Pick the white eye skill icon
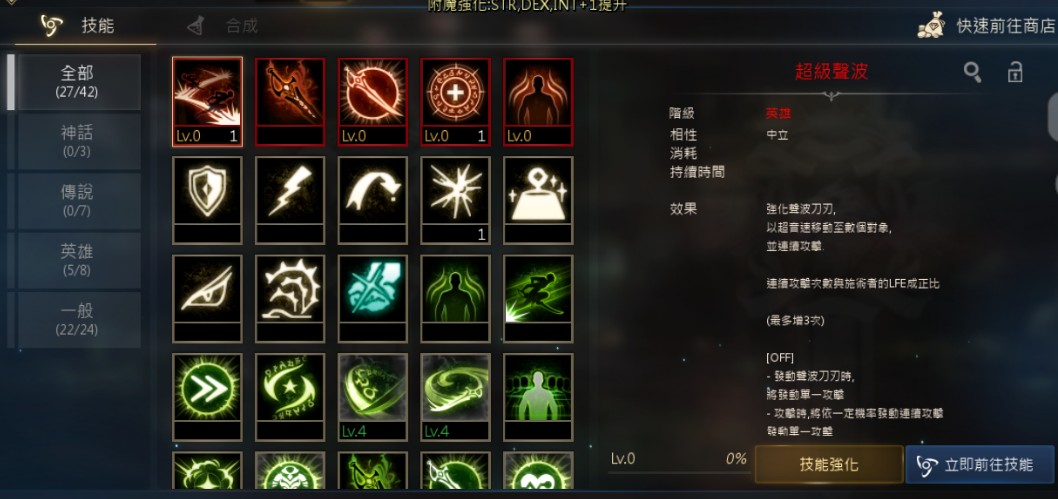1058x499 pixels. [207, 298]
